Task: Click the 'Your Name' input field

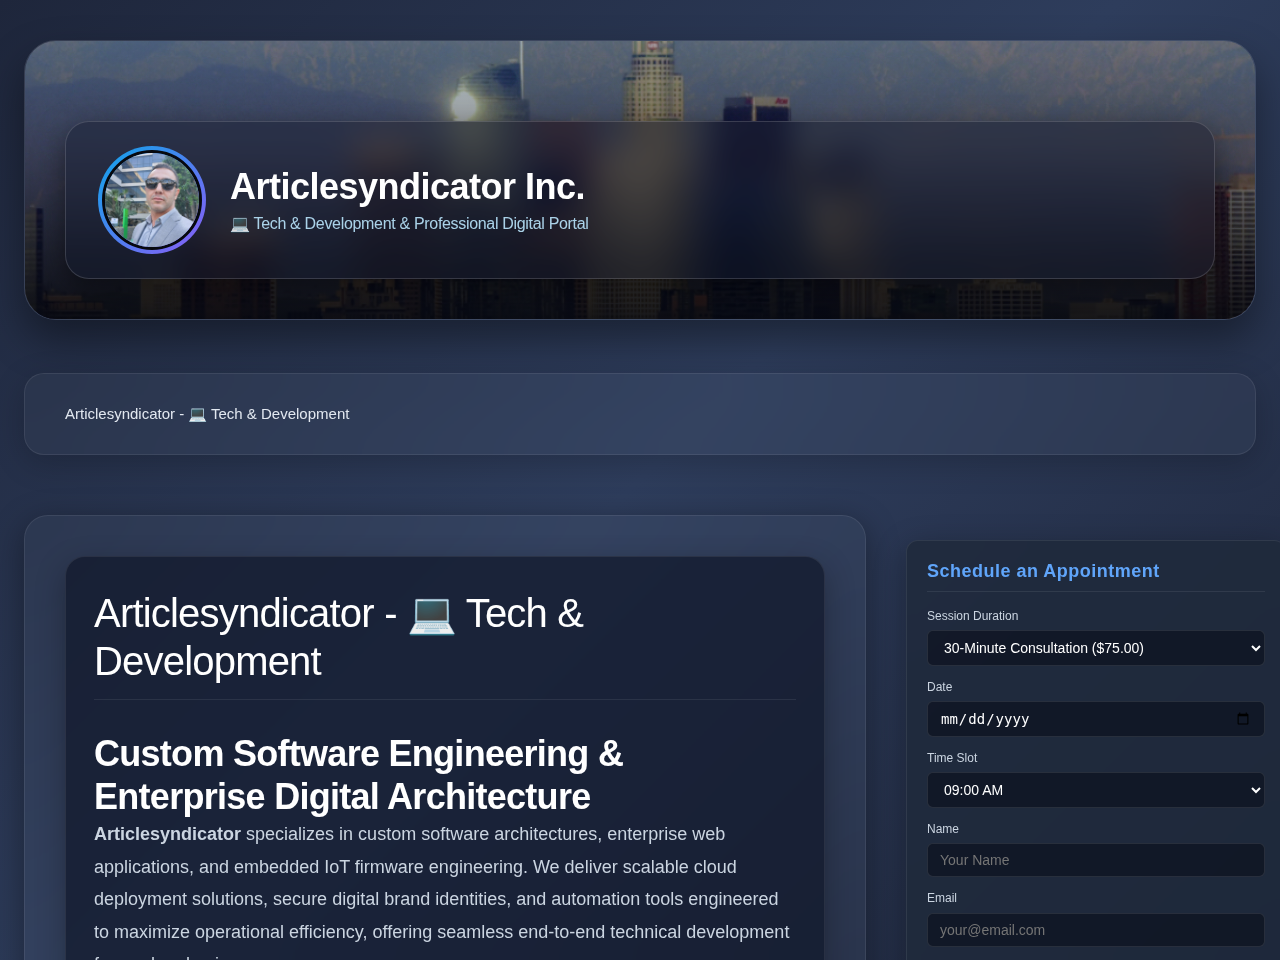Action: [x=1096, y=860]
